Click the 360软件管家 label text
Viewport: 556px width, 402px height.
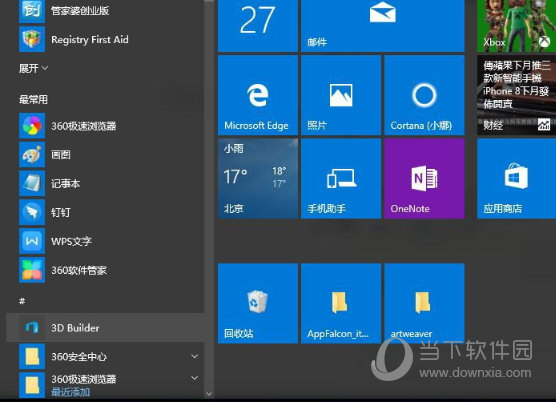(79, 270)
